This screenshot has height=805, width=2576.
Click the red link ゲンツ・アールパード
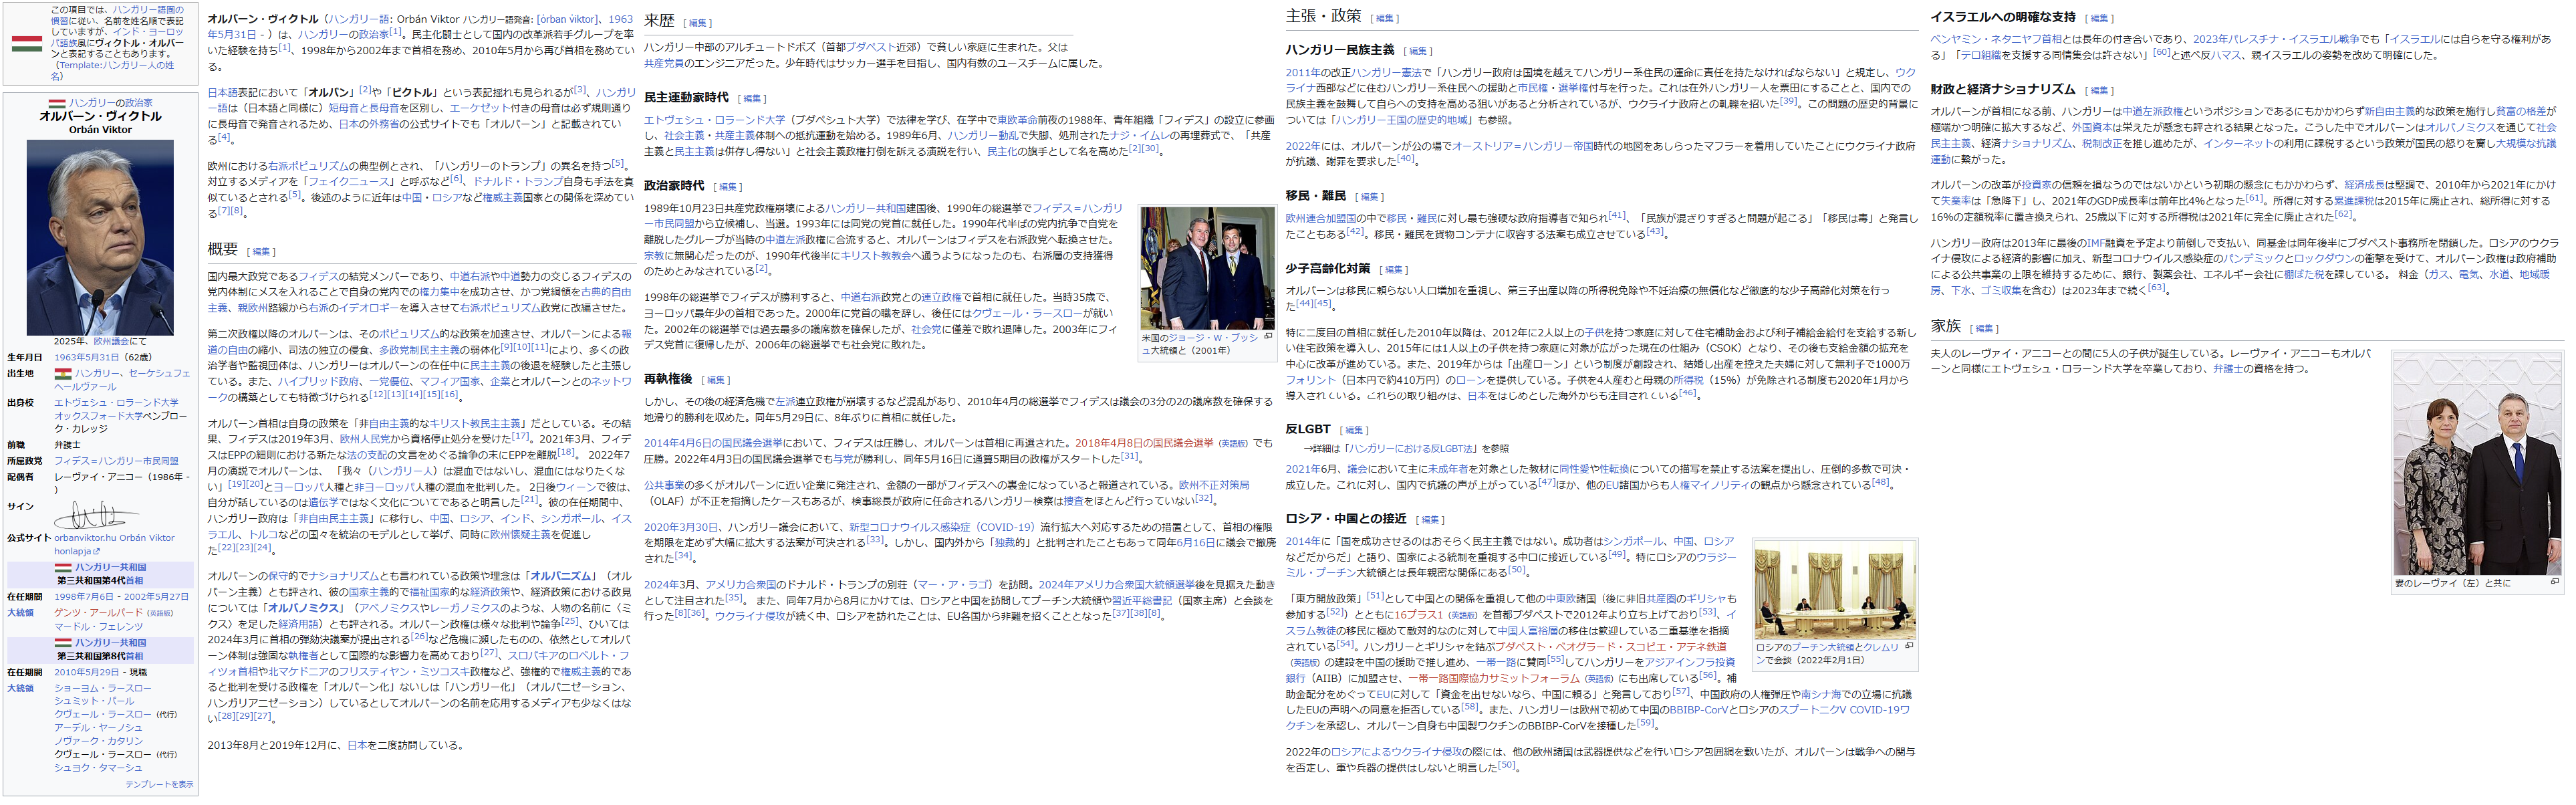[x=98, y=612]
